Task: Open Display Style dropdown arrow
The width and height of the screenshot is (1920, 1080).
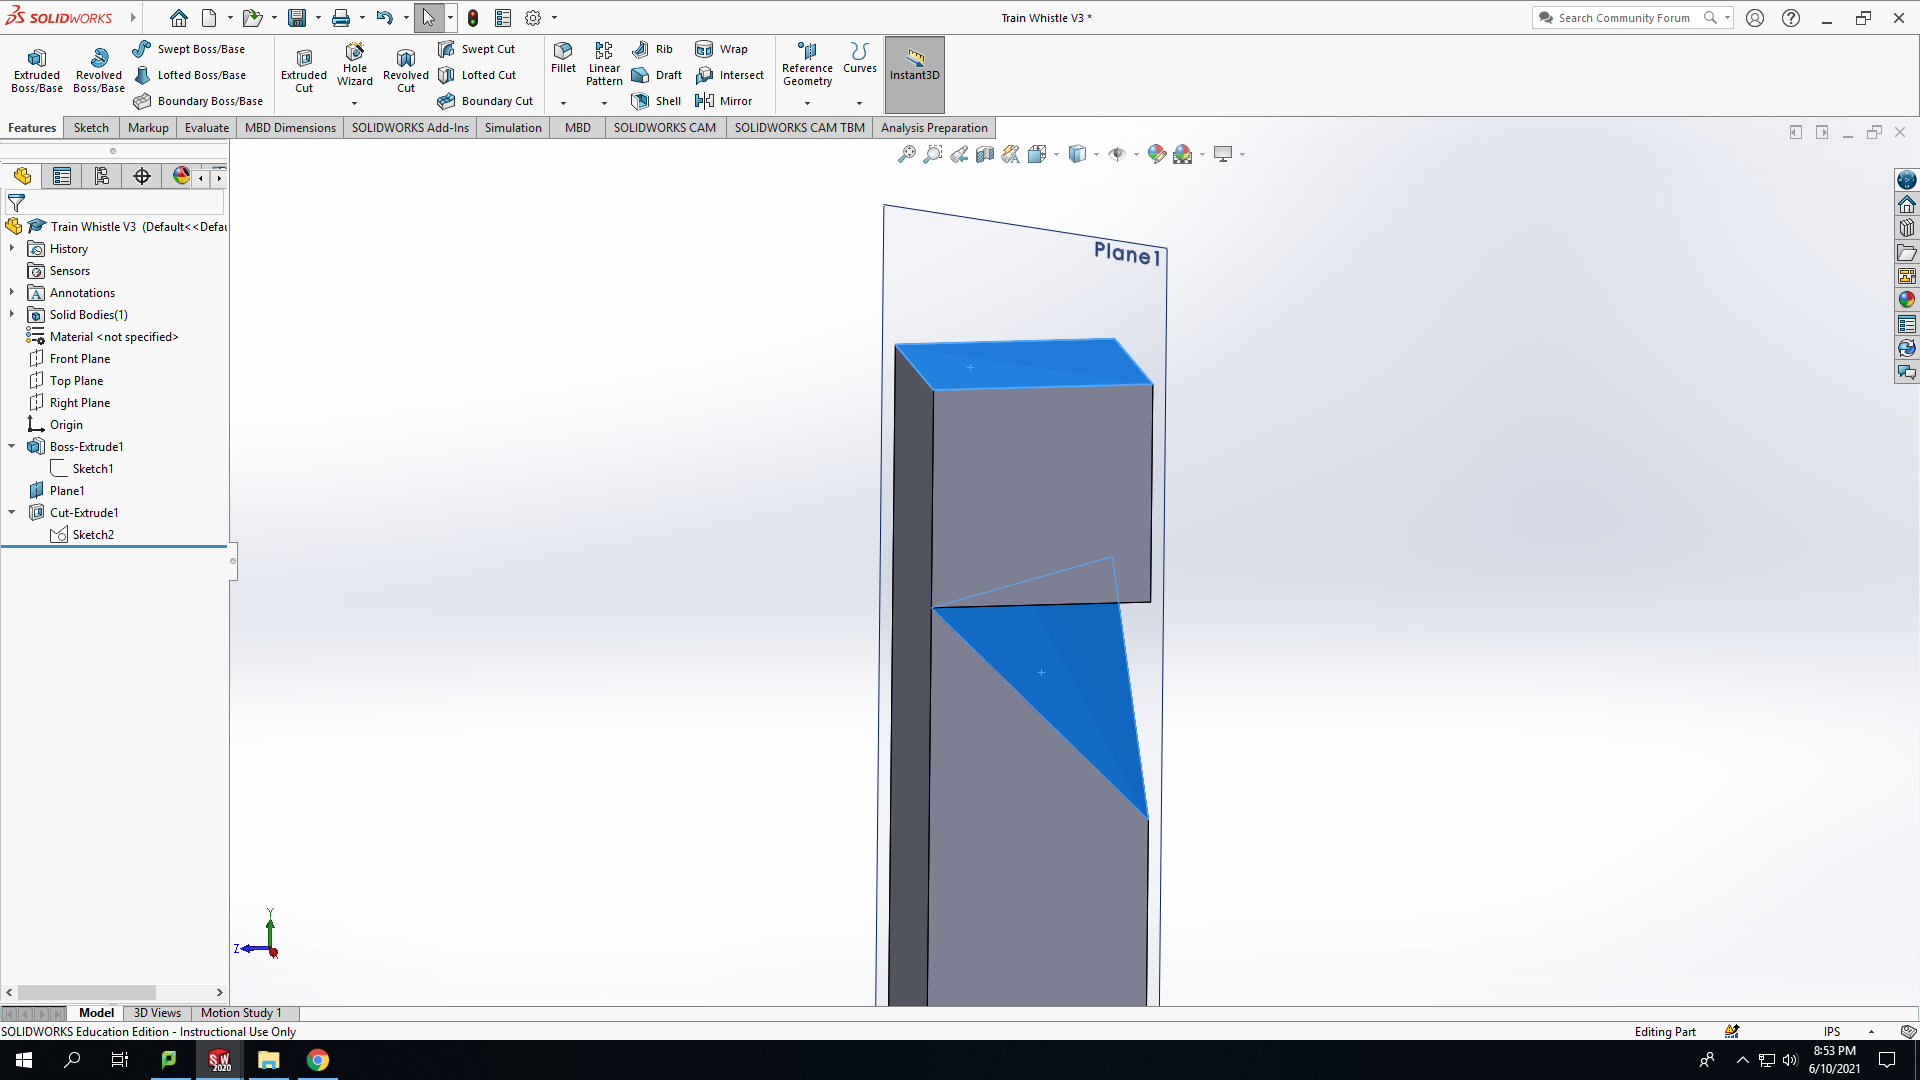Action: 1096,155
